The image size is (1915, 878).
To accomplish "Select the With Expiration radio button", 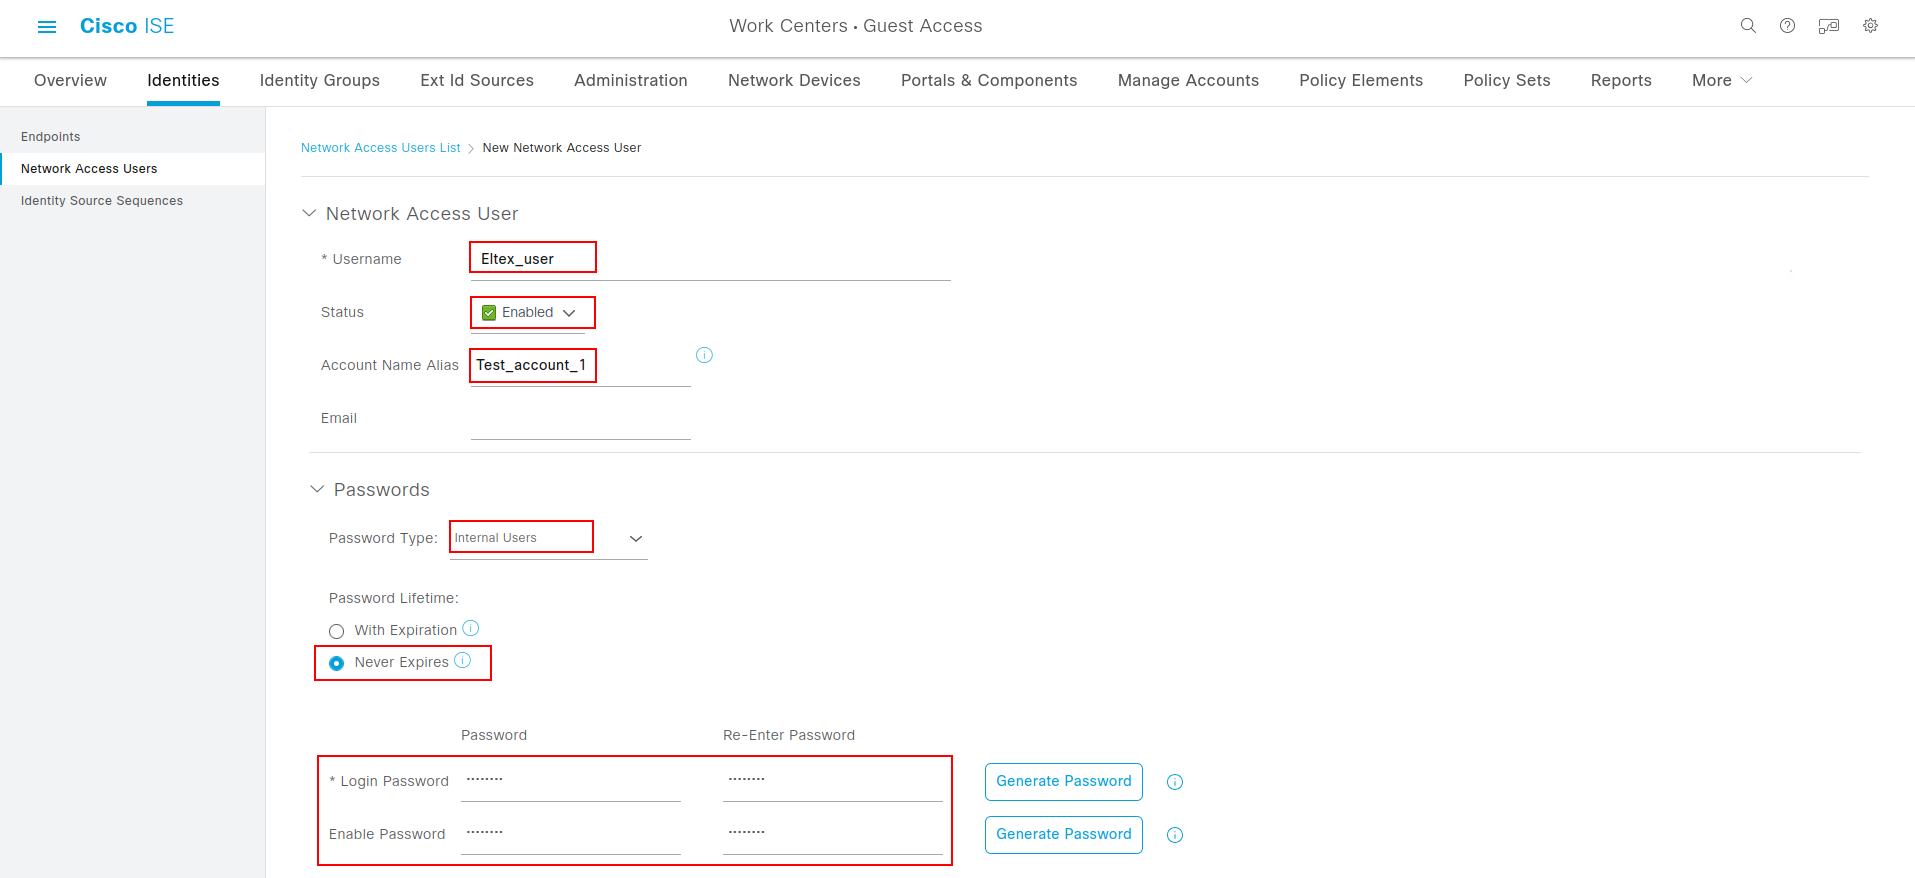I will pos(337,631).
